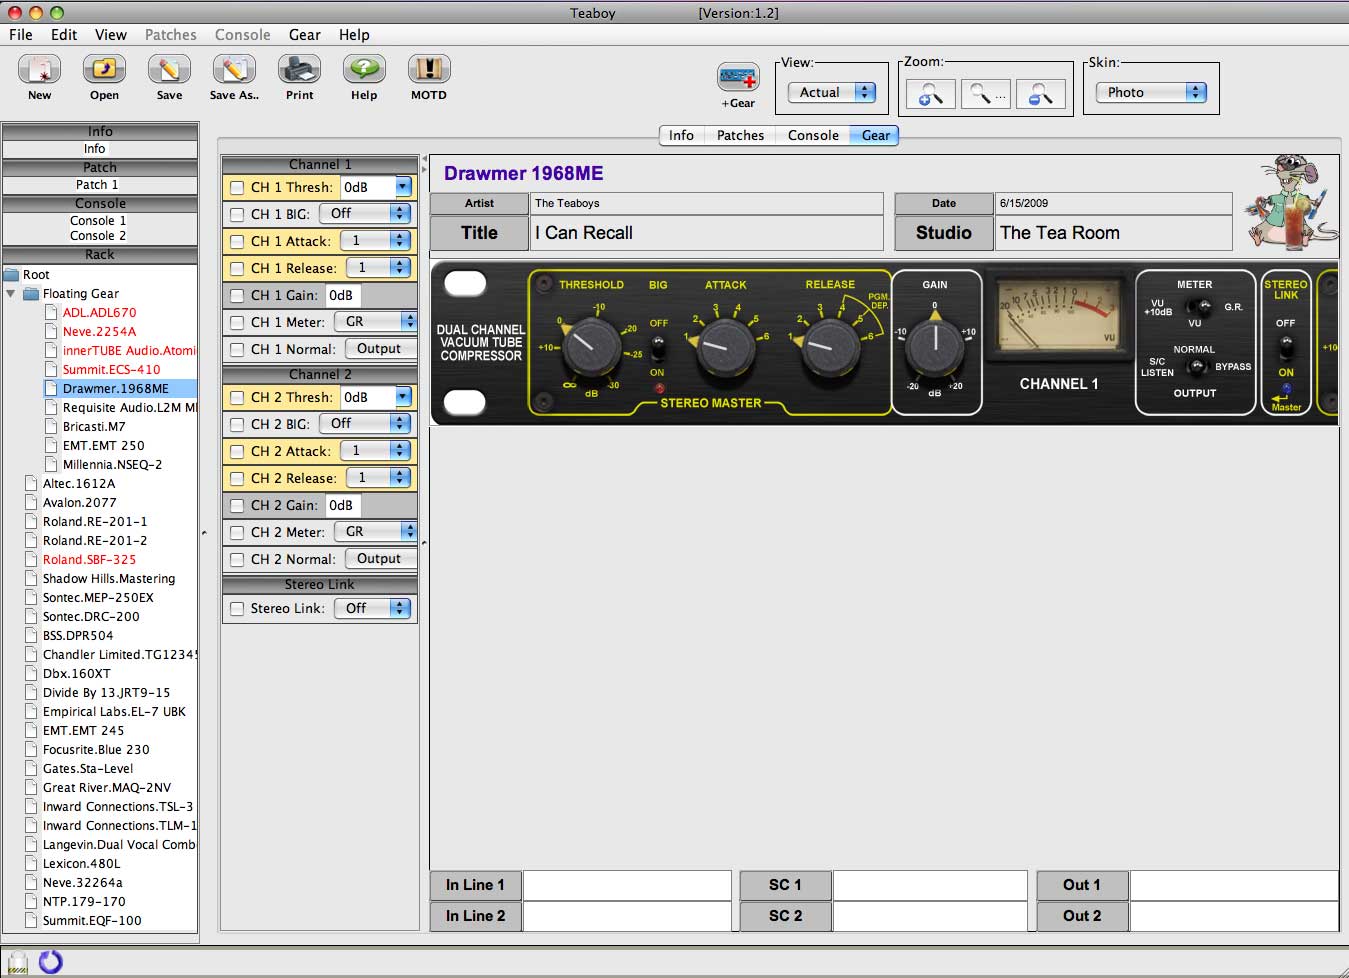The width and height of the screenshot is (1349, 978).
Task: Select Lexicon.480L in the rack tree
Action: (81, 863)
